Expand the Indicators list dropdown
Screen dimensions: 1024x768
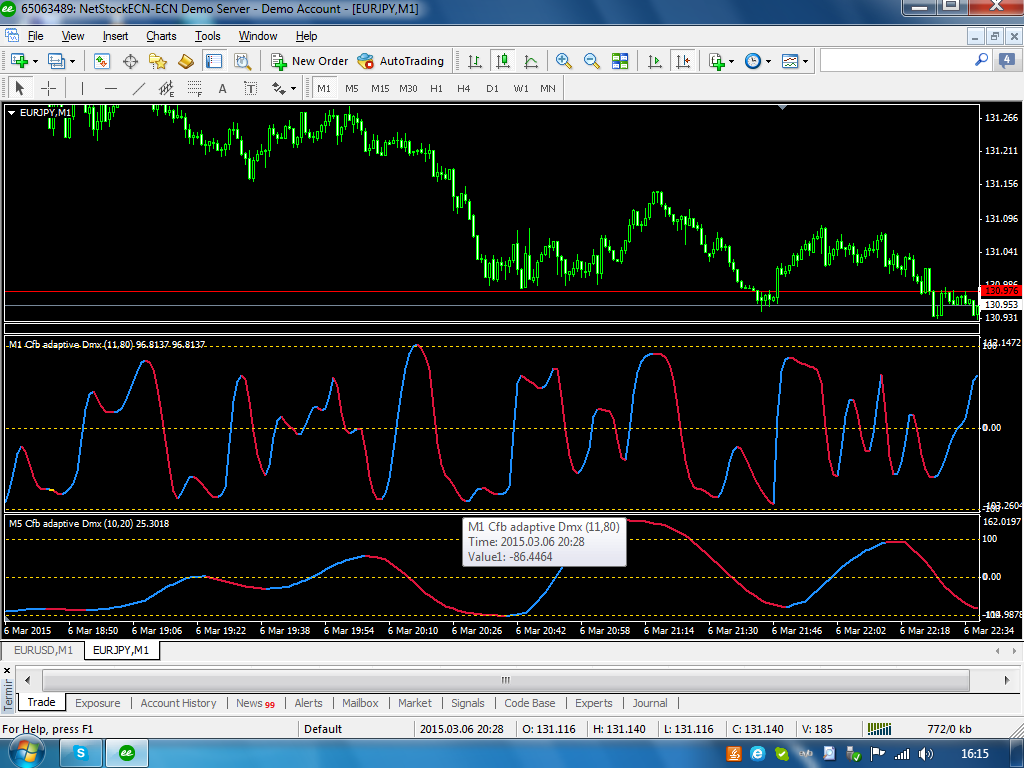[x=732, y=61]
